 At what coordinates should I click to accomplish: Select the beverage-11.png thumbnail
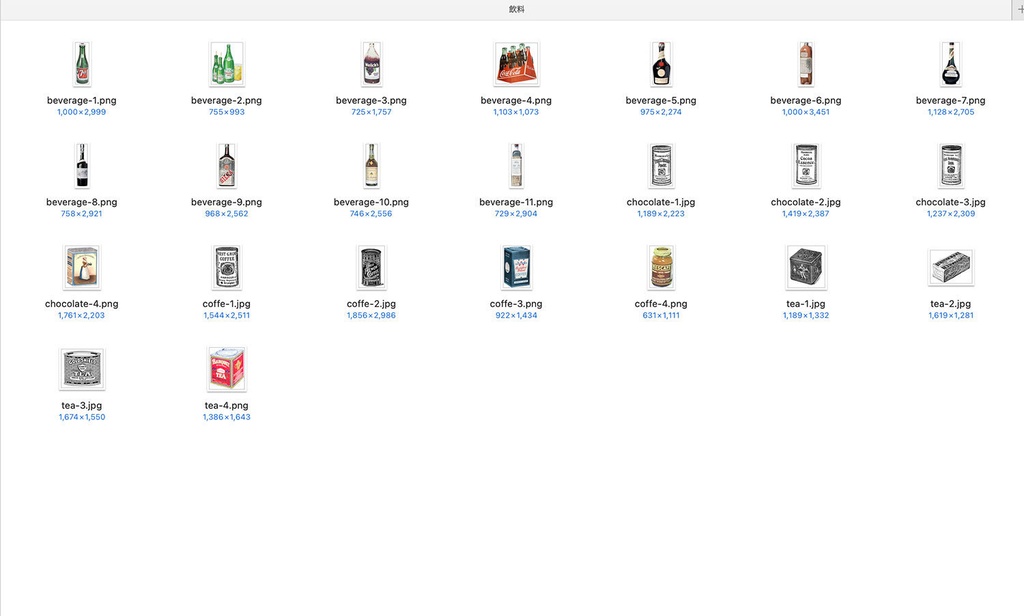coord(517,166)
